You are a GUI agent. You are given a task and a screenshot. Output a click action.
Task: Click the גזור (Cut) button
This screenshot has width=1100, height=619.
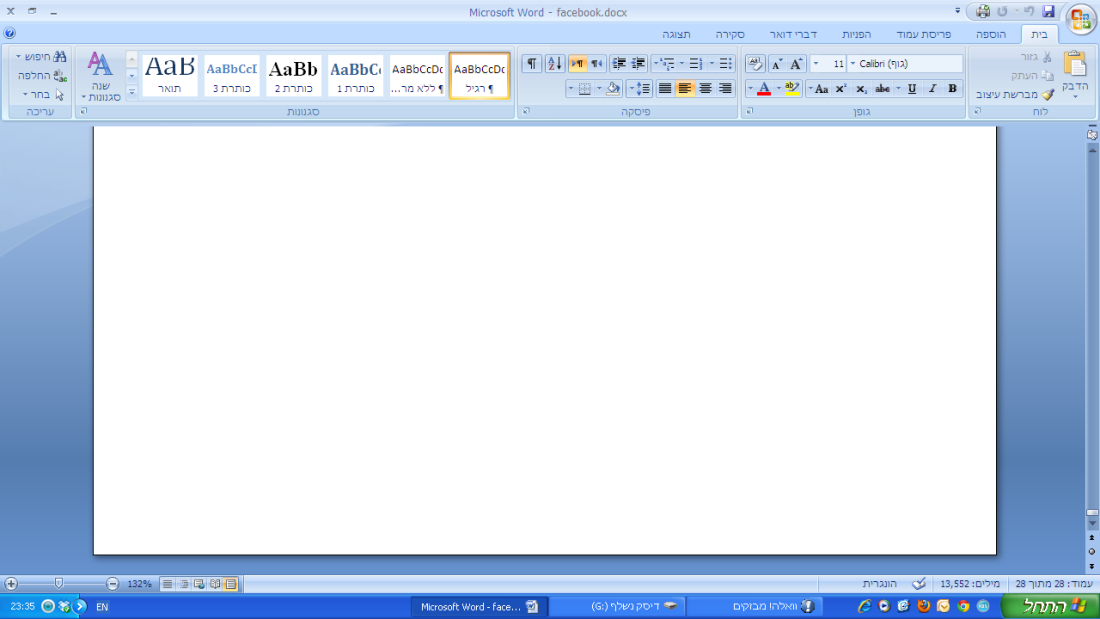[1035, 57]
